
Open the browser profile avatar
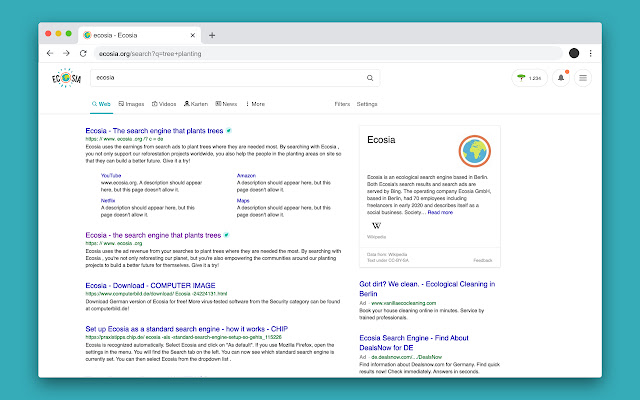[x=574, y=53]
